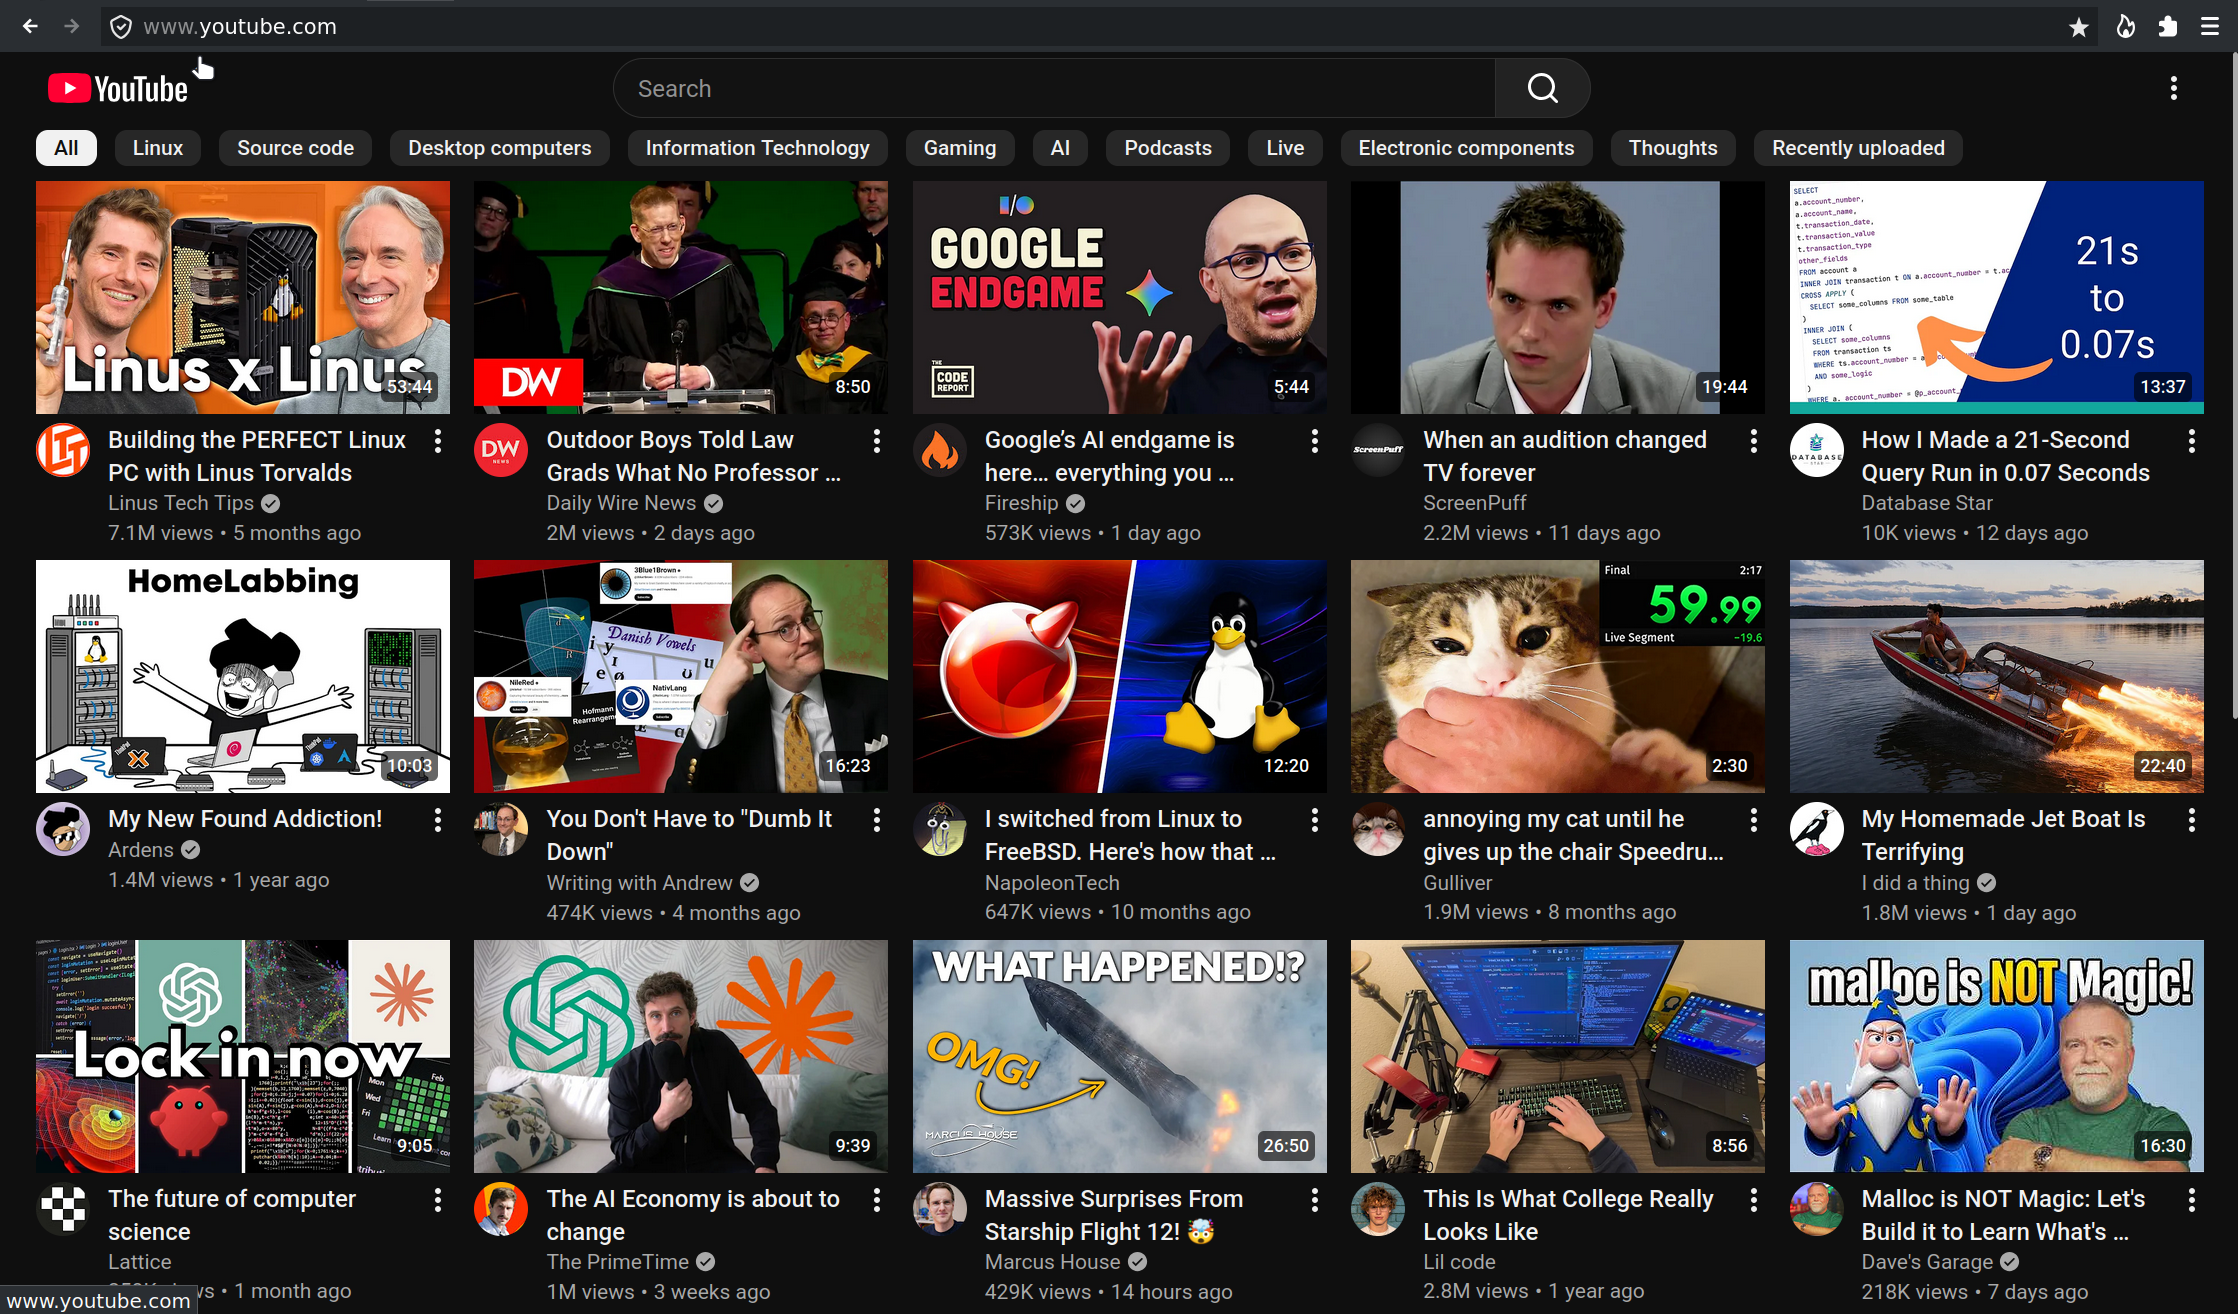Click into the YouTube search field
This screenshot has height=1314, width=2238.
pyautogui.click(x=1054, y=89)
